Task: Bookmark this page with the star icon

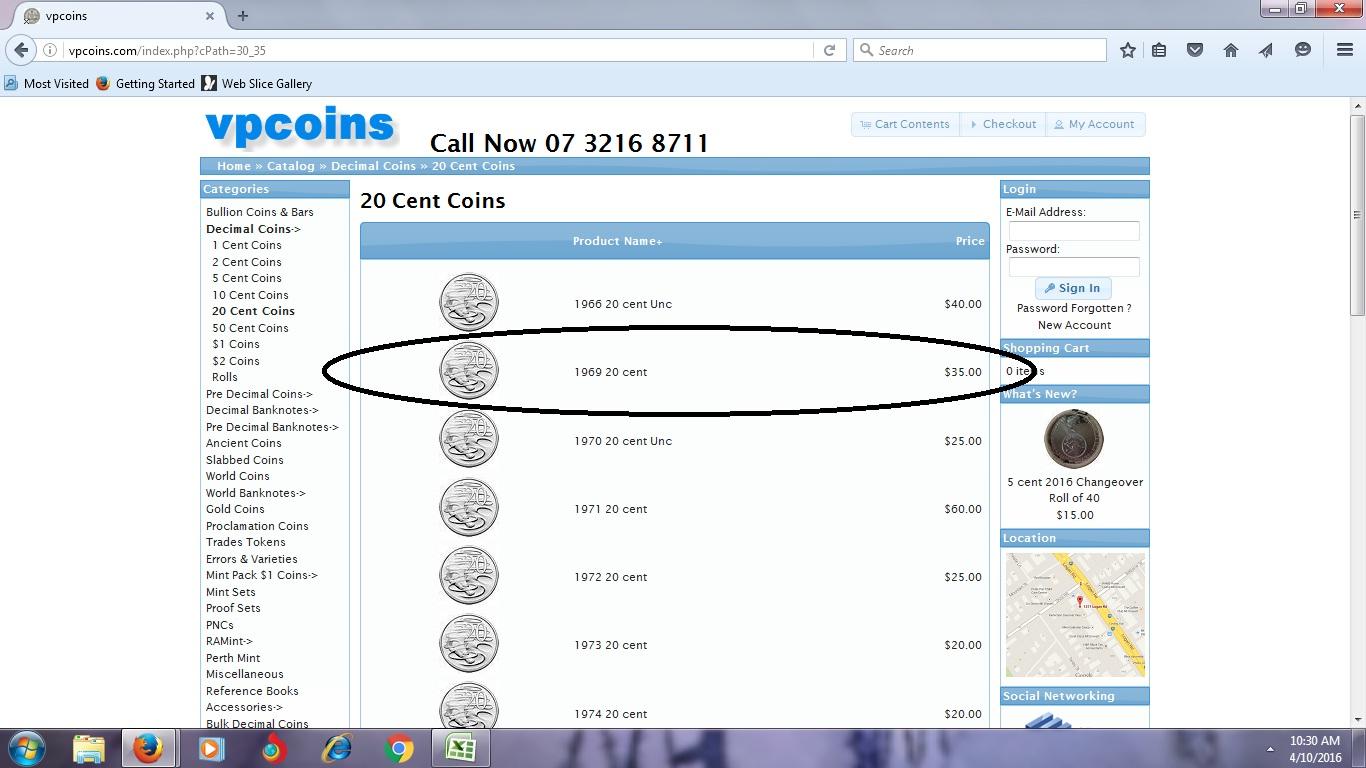Action: tap(1128, 50)
